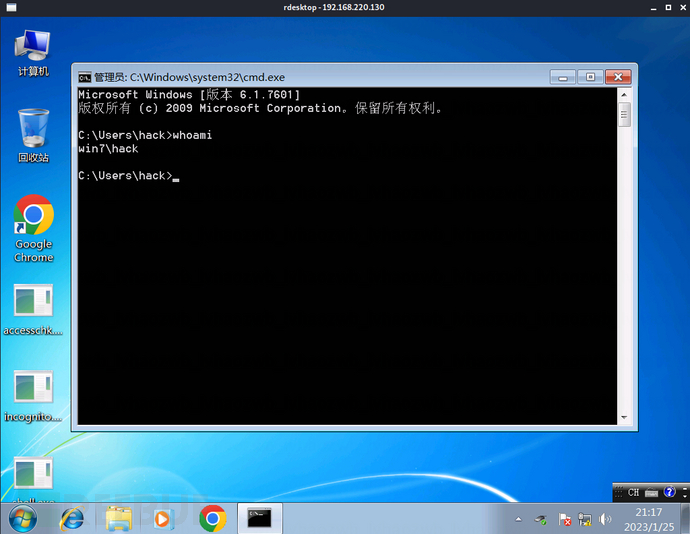Click the language bar help icon
This screenshot has width=690, height=534.
click(669, 492)
